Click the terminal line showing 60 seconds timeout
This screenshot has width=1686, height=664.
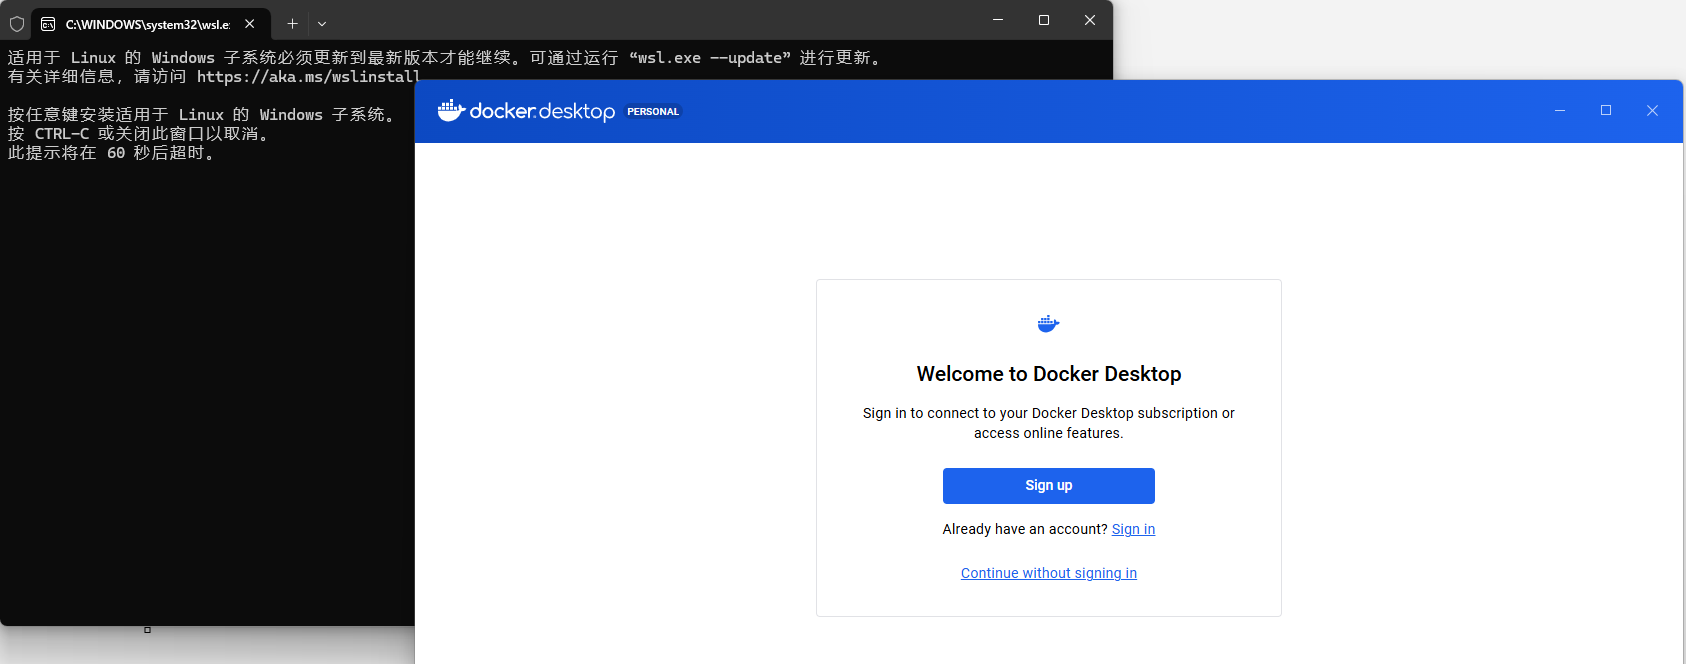(112, 153)
